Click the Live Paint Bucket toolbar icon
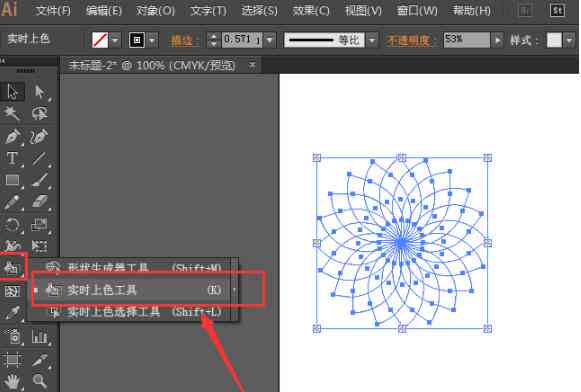Viewport: 581px width, 392px height. click(x=12, y=267)
